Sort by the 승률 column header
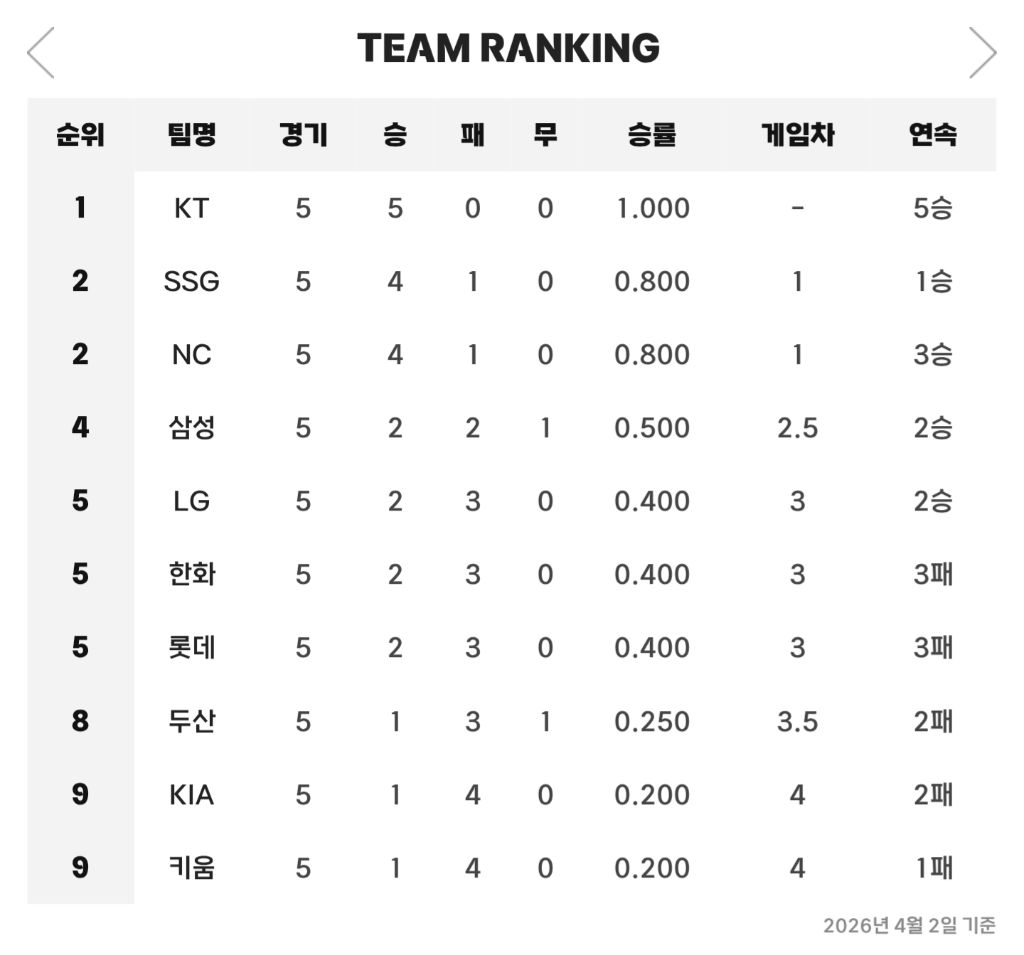Image resolution: width=1024 pixels, height=955 pixels. click(x=652, y=134)
